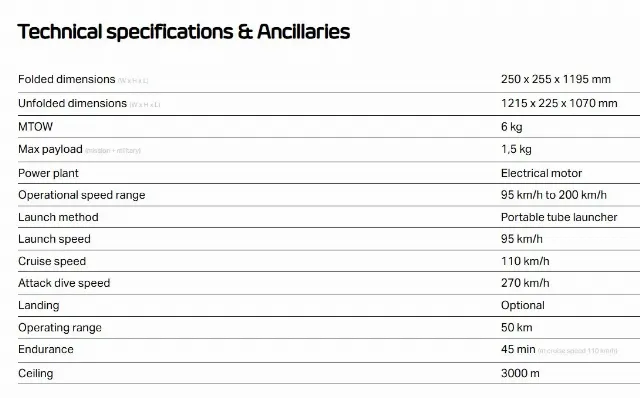Select the Unfolded dimensions label
Viewport: 640px width, 398px height.
72,103
